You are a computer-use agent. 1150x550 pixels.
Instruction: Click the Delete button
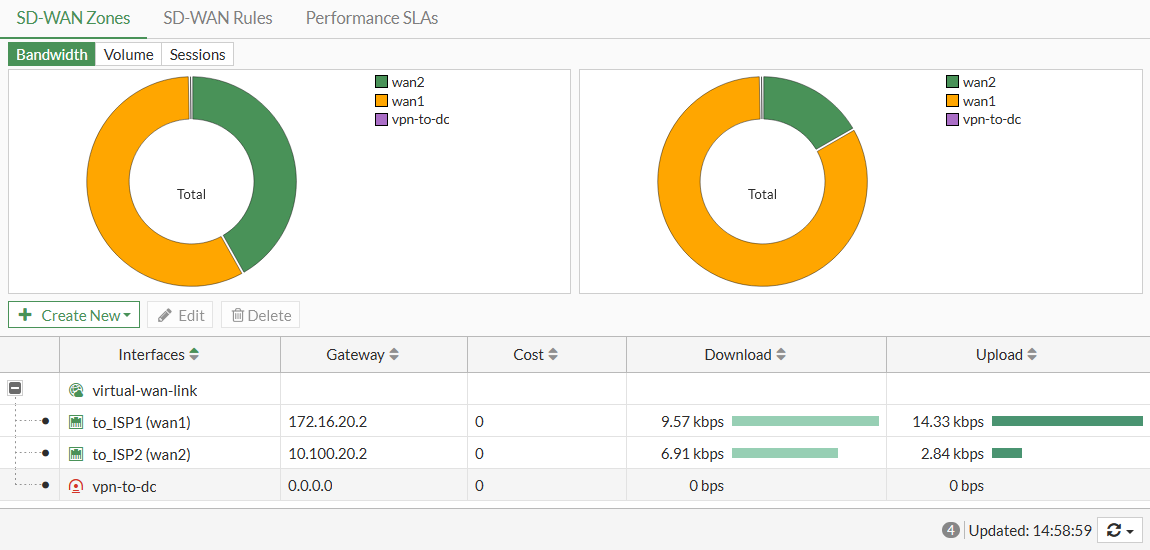[x=260, y=315]
